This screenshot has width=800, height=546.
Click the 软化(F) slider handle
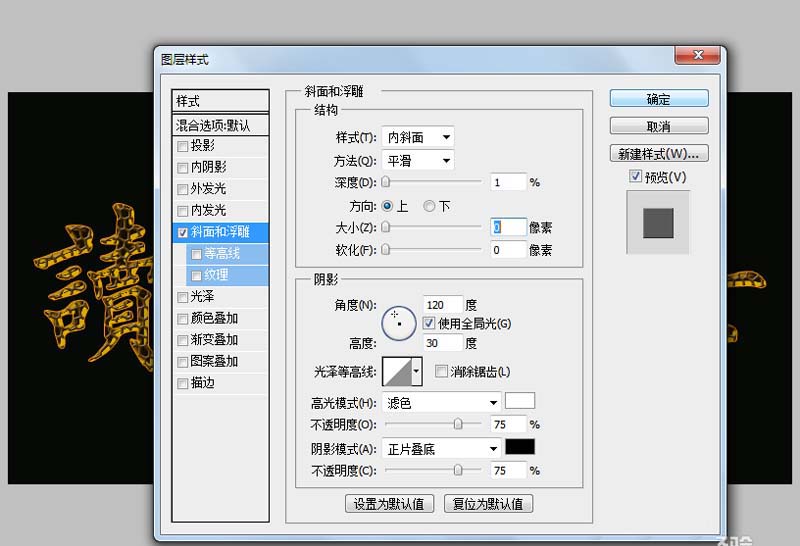386,250
